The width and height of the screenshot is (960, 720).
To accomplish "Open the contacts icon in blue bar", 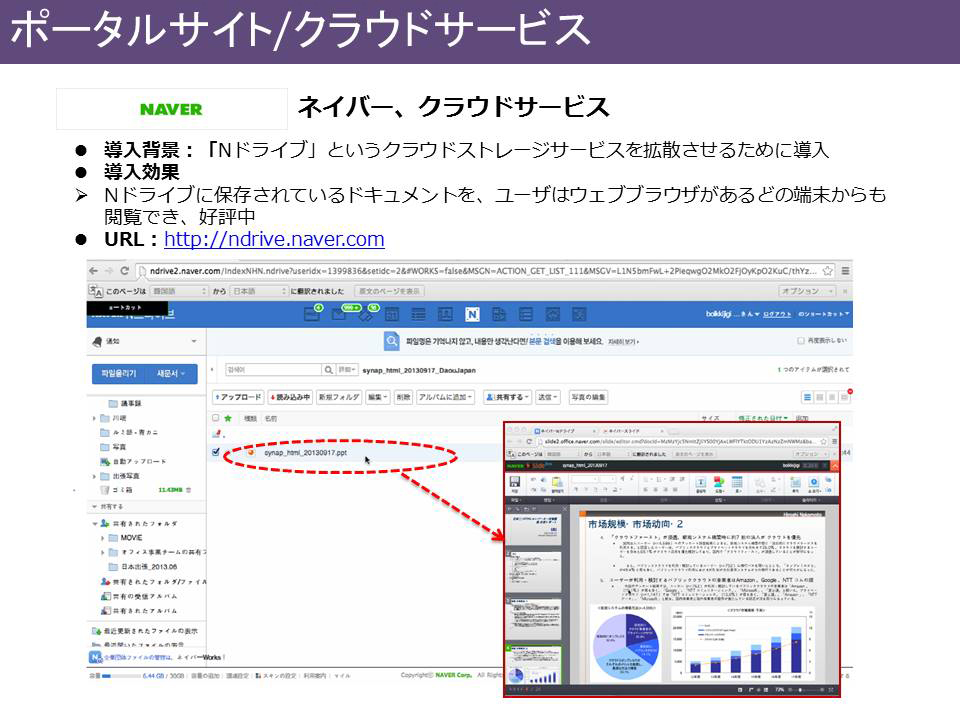I will 445,315.
